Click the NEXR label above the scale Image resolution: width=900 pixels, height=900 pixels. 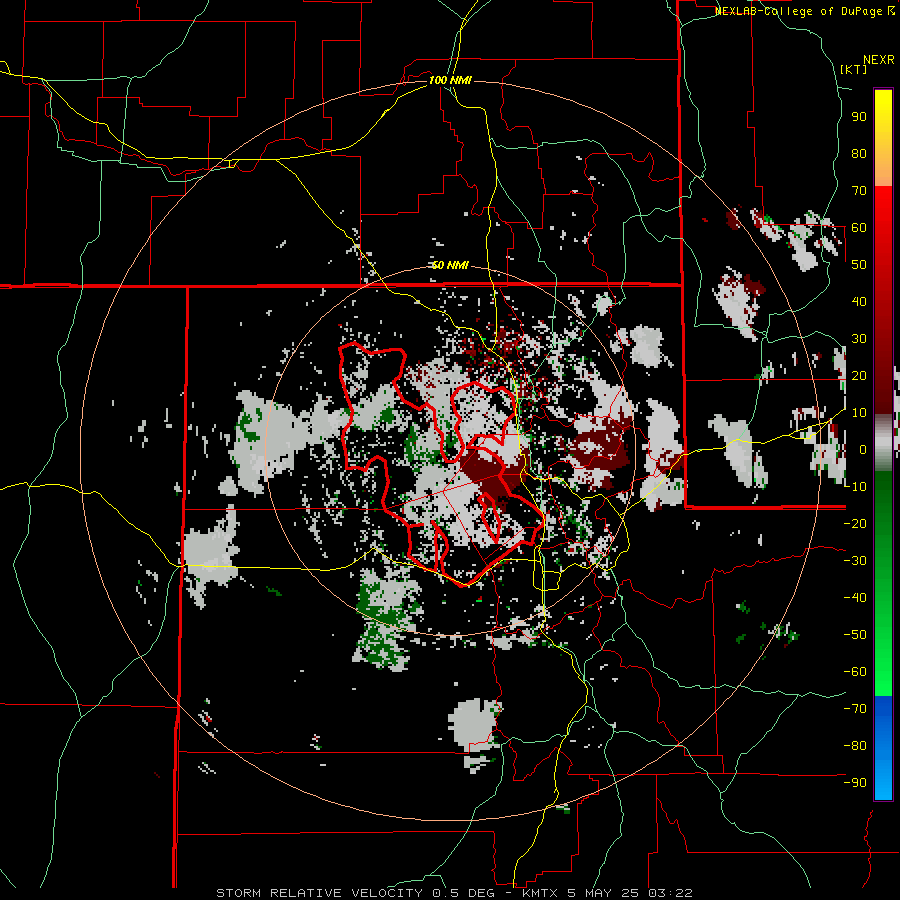(879, 60)
